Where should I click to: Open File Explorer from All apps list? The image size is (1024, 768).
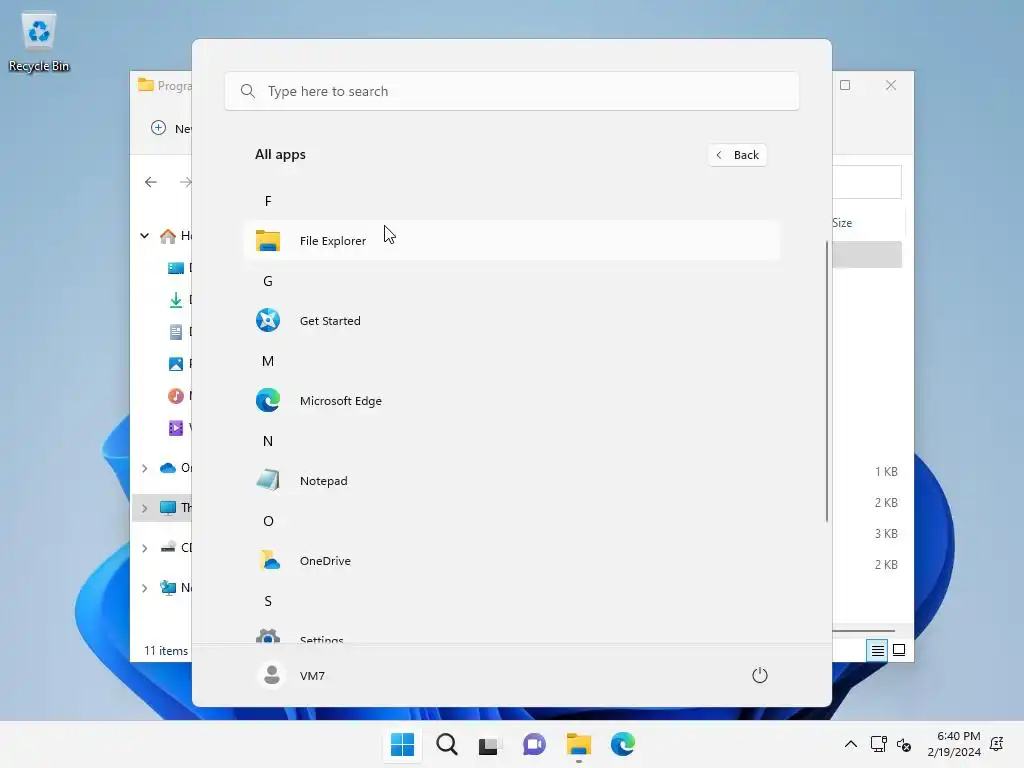tap(511, 240)
